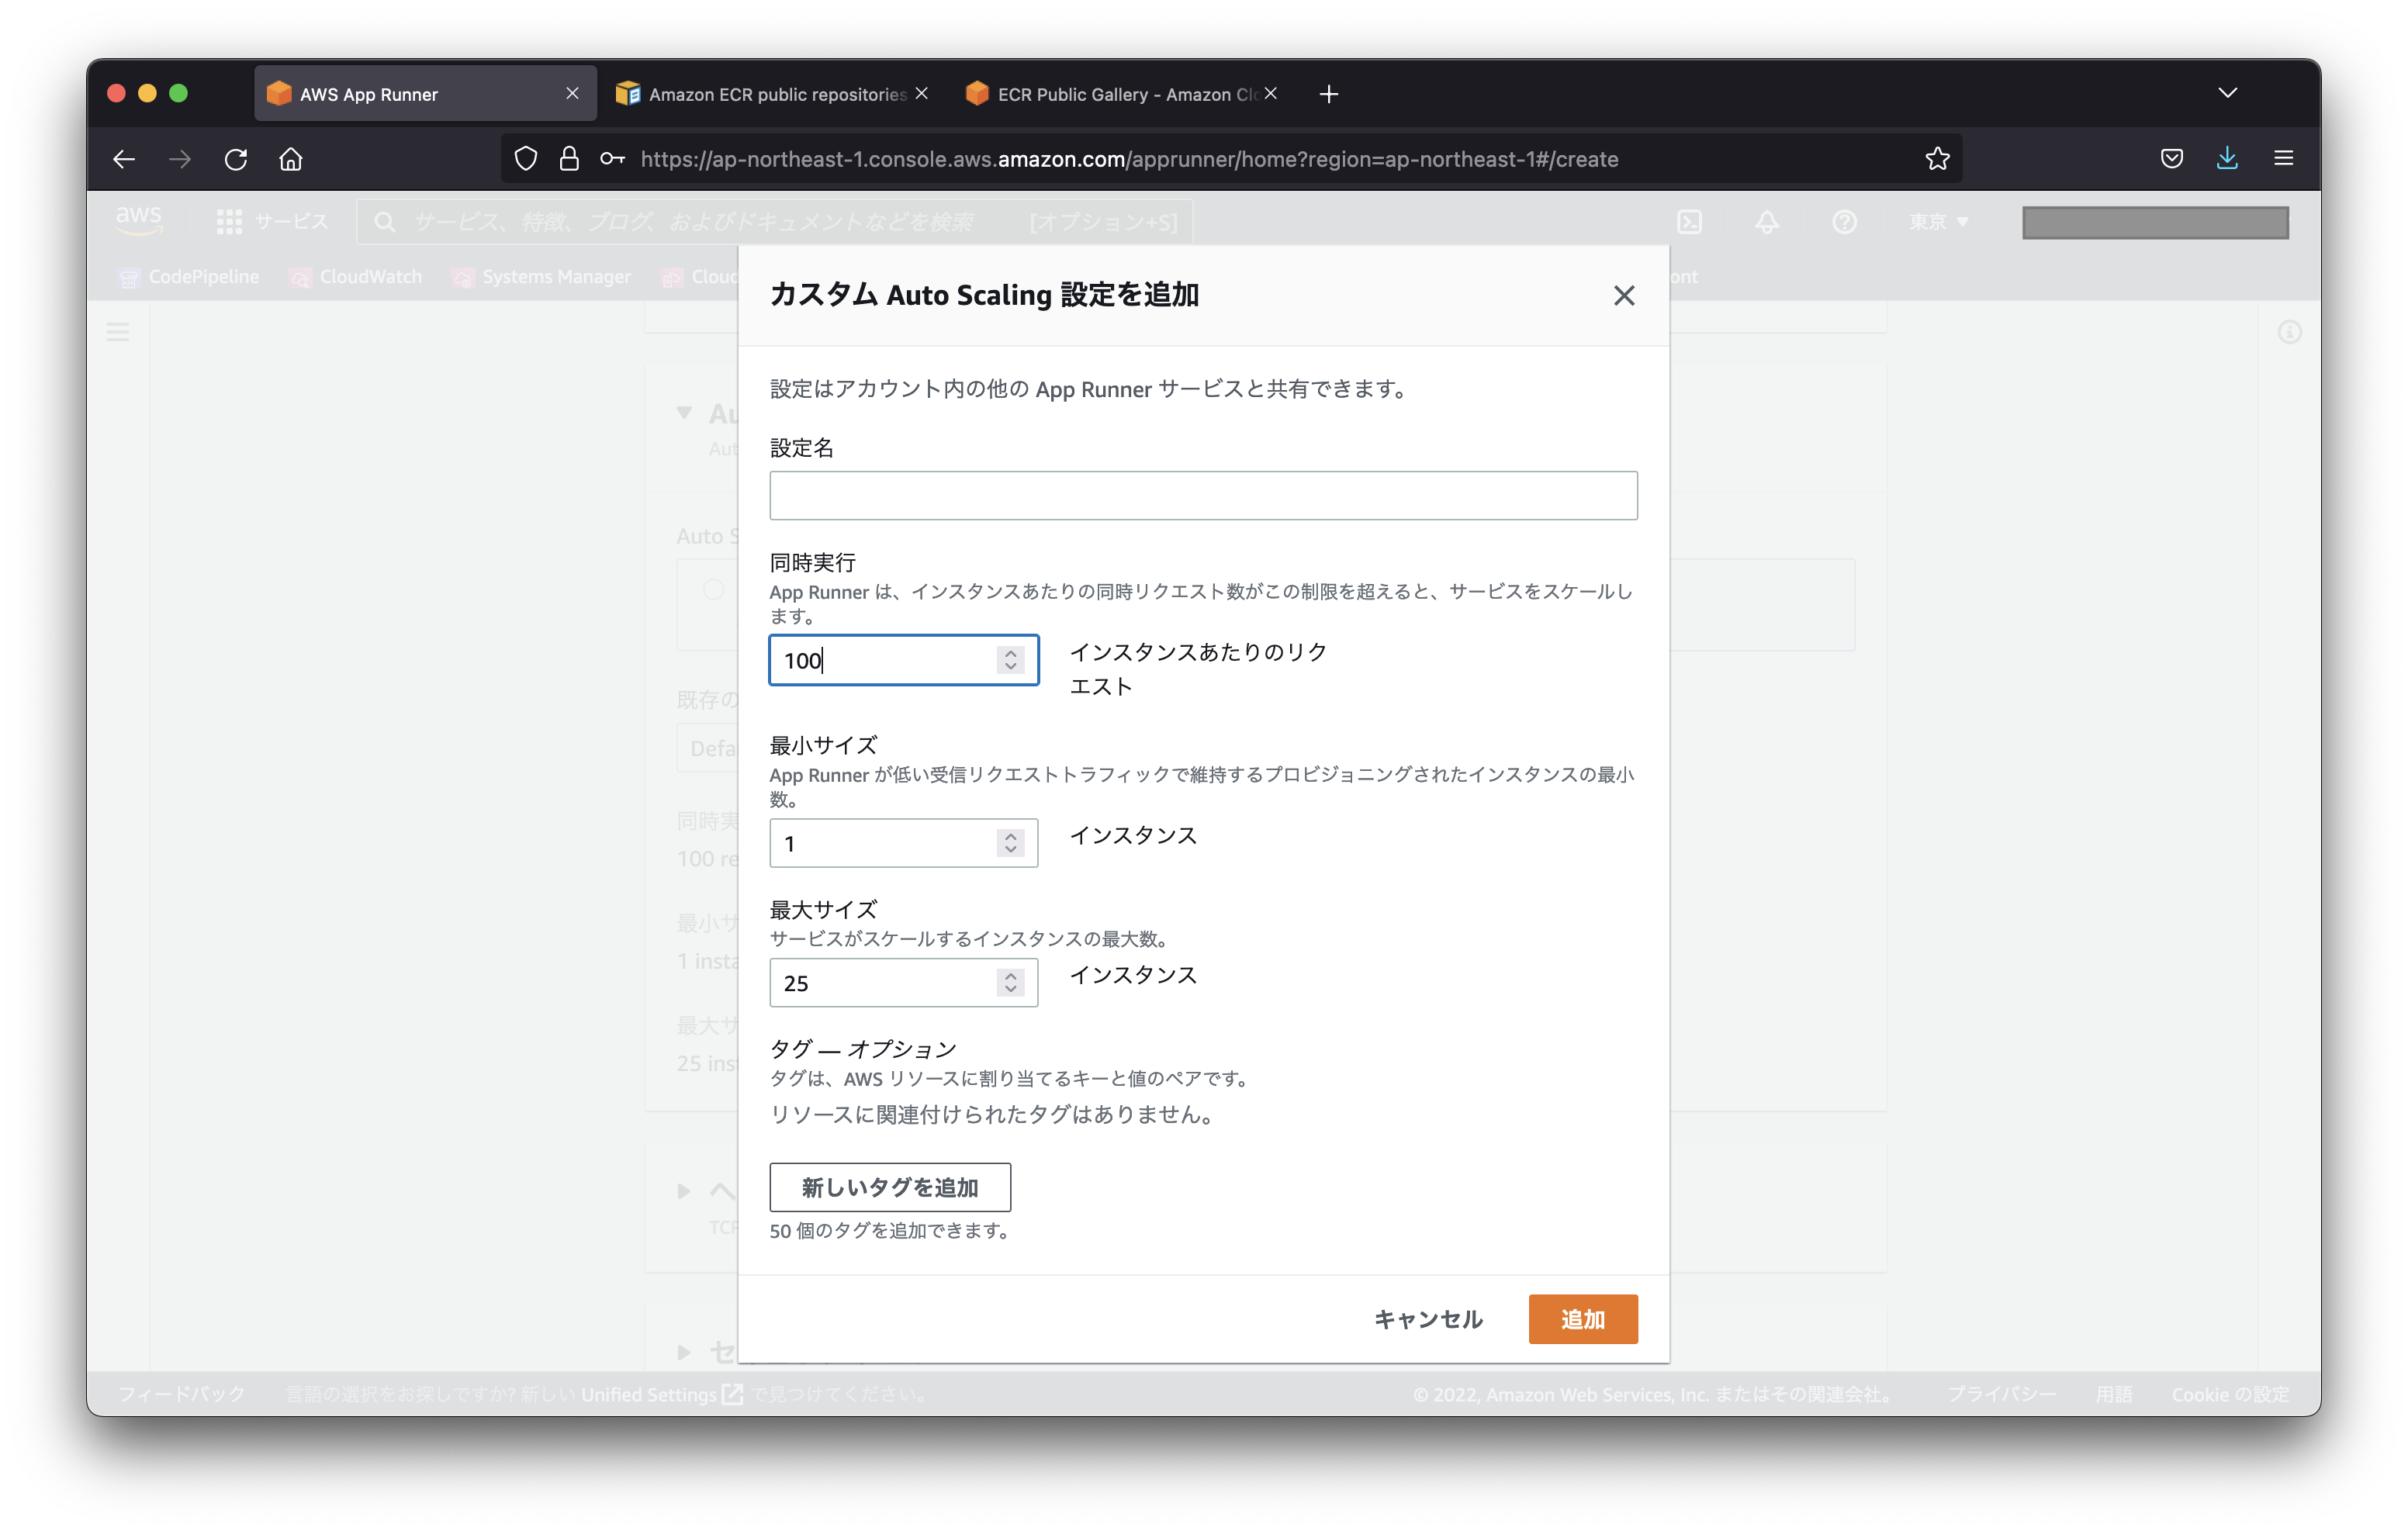Save page to Pocket
The image size is (2408, 1531).
(2171, 158)
